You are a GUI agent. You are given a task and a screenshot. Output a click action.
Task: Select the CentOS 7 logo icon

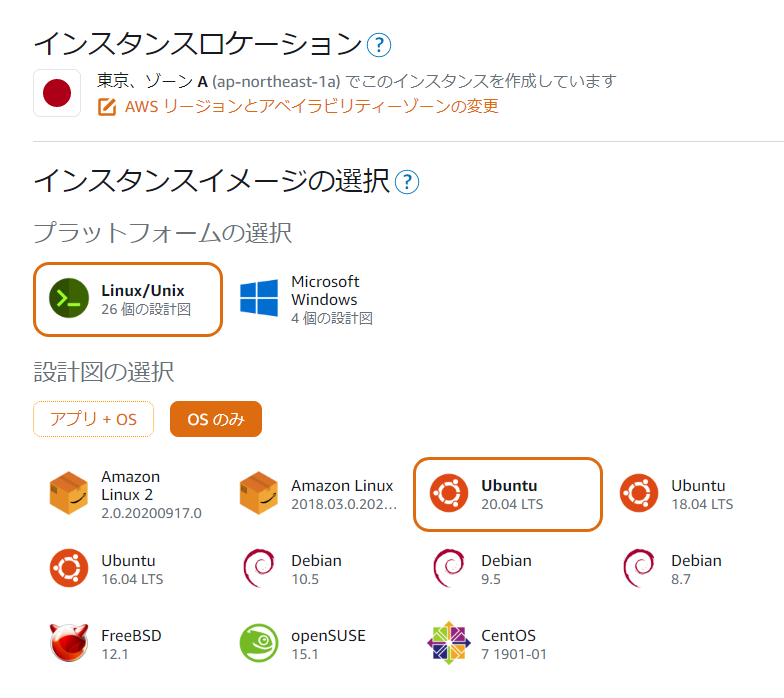coord(449,643)
